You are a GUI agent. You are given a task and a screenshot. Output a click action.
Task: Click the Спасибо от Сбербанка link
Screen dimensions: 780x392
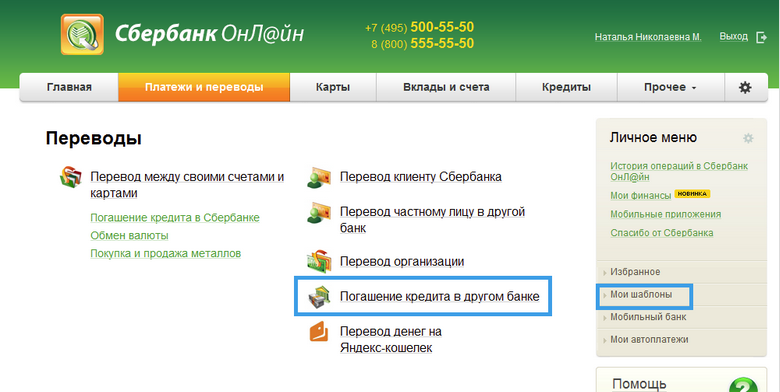pos(662,233)
